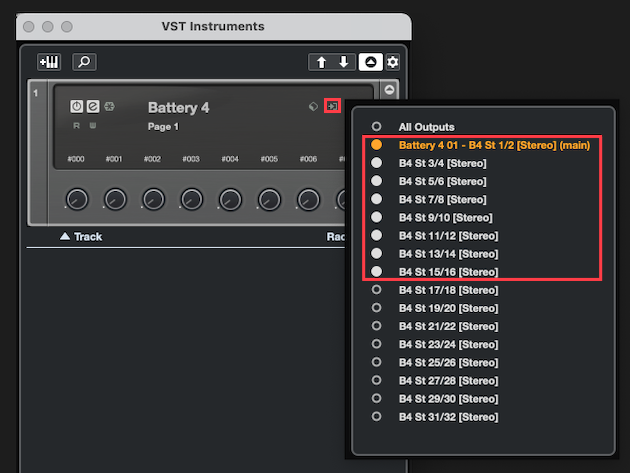
Task: Click Battery 4 freeze snowflake icon
Action: point(109,106)
